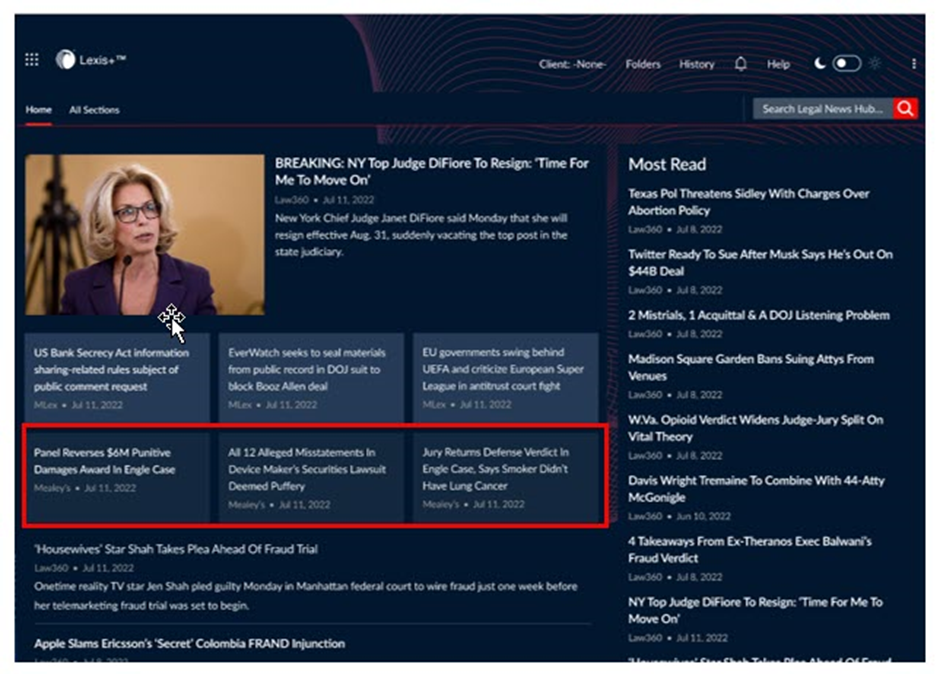The height and width of the screenshot is (674, 943).
Task: Open EU governments swing behind UEFA card
Action: point(505,378)
